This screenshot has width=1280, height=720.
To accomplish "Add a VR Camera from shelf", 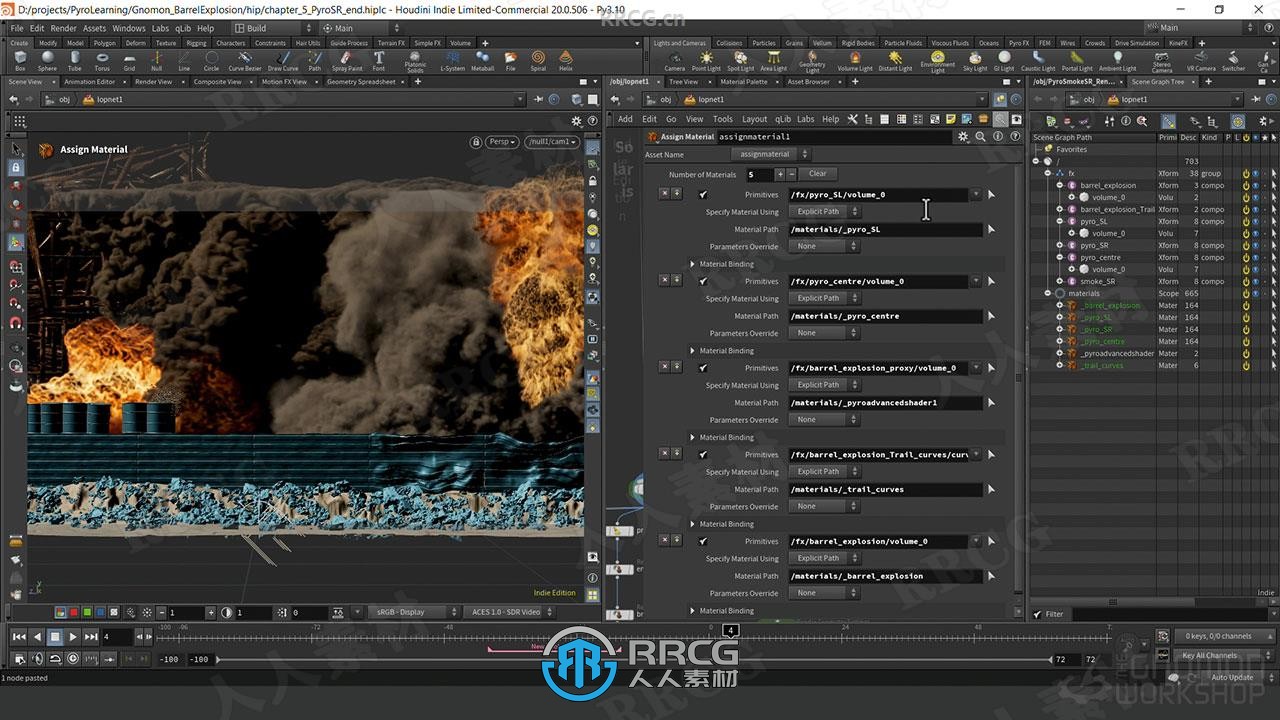I will click(1200, 61).
